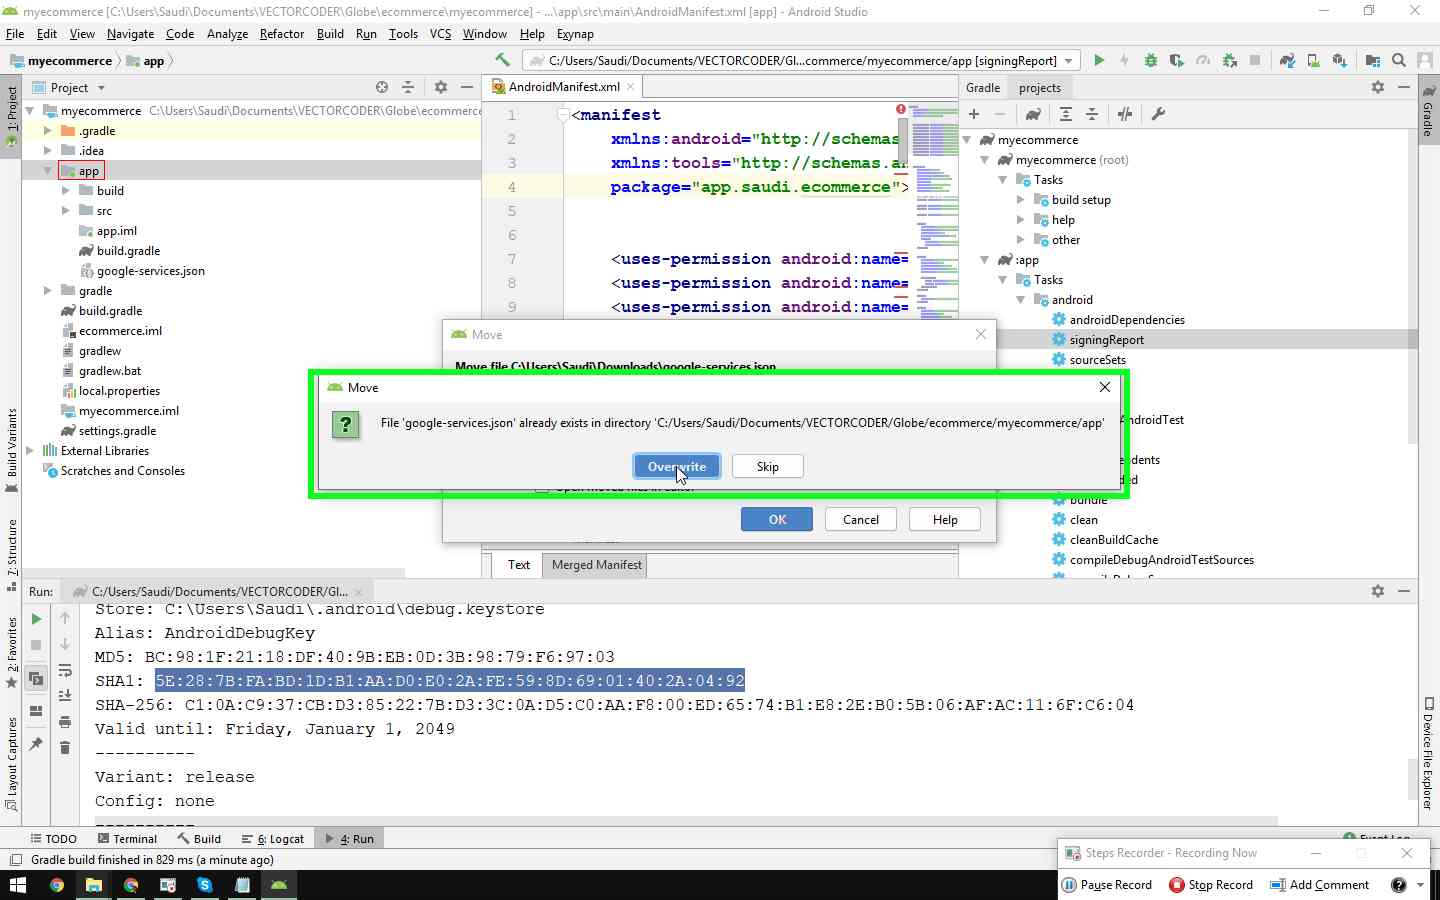Click Run with Coverage shield icon
This screenshot has height=900, width=1440.
pos(1177,60)
